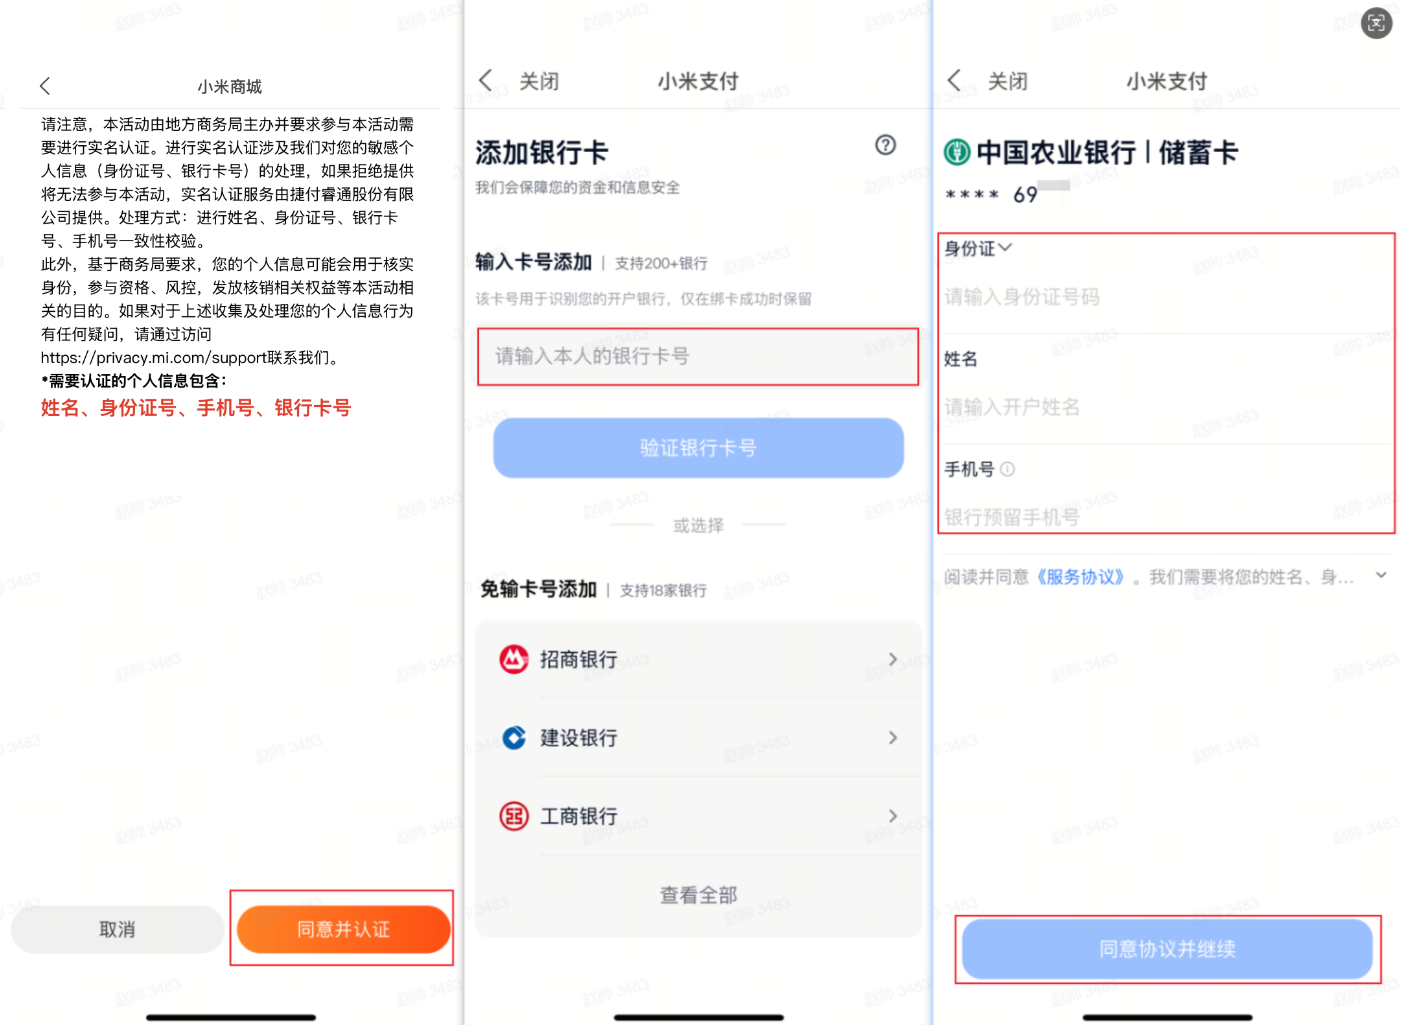The image size is (1401, 1025).
Task: Open 招商银行 row chevron
Action: coord(893,659)
